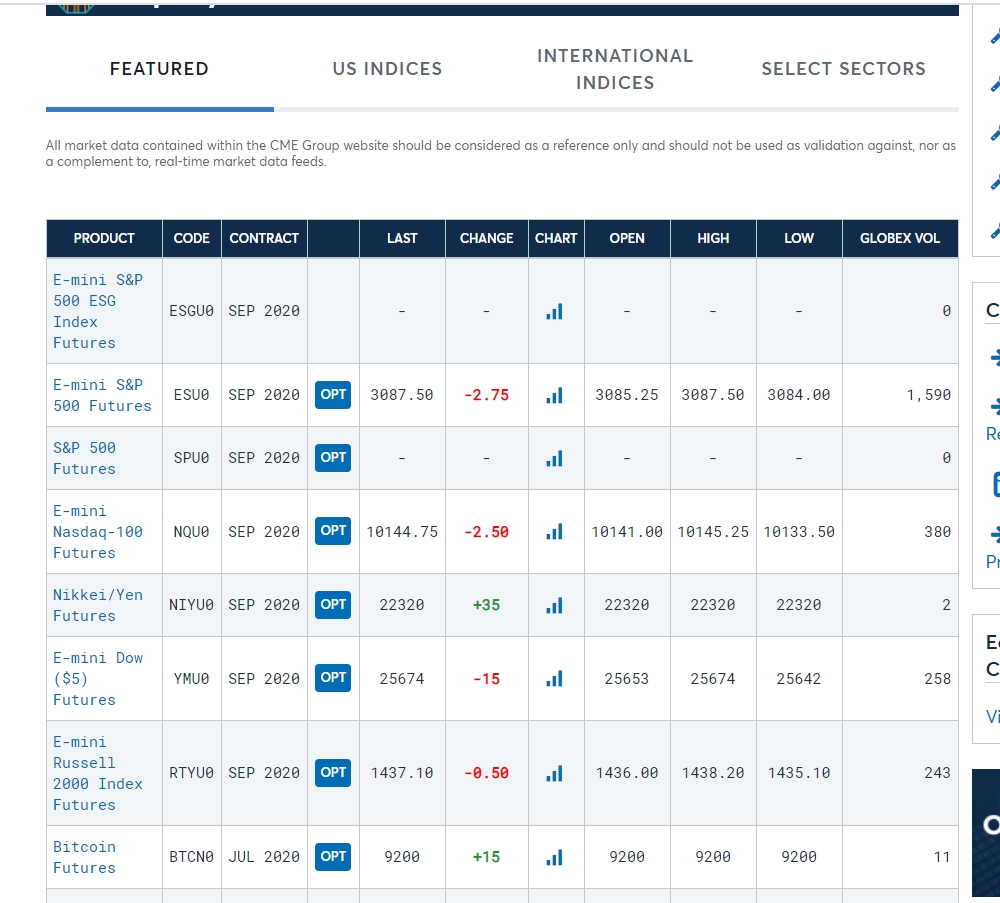Click the -2.75 change value
1000x903 pixels.
[x=487, y=395]
